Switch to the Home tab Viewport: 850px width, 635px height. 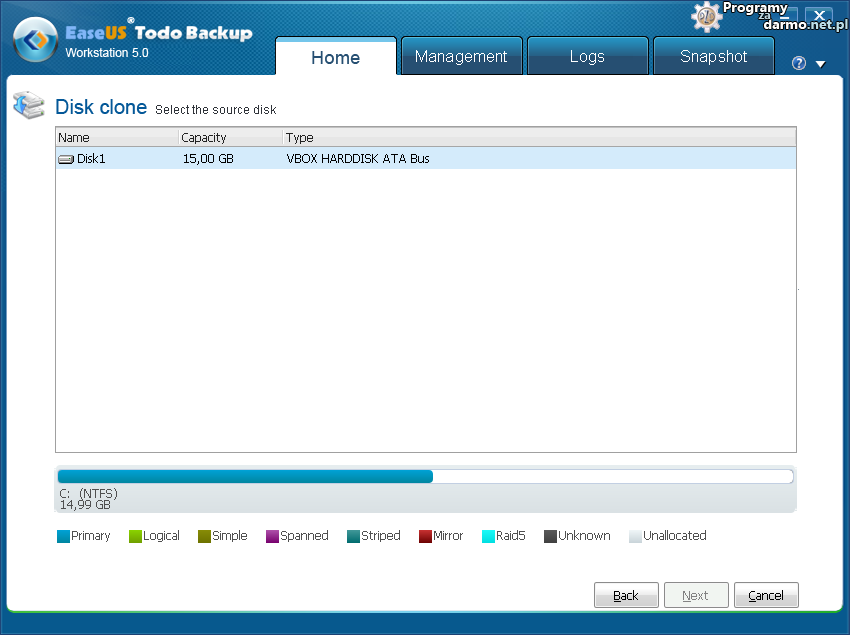point(335,57)
